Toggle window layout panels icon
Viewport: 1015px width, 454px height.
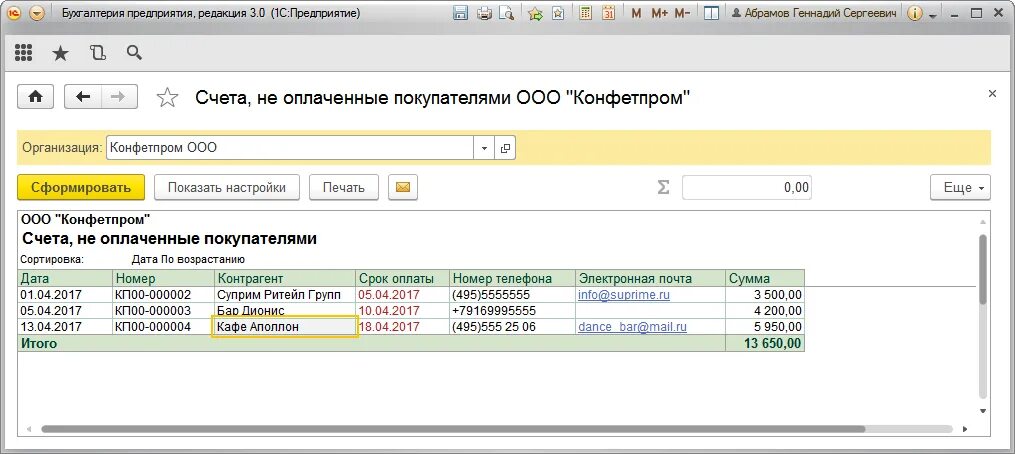(711, 13)
